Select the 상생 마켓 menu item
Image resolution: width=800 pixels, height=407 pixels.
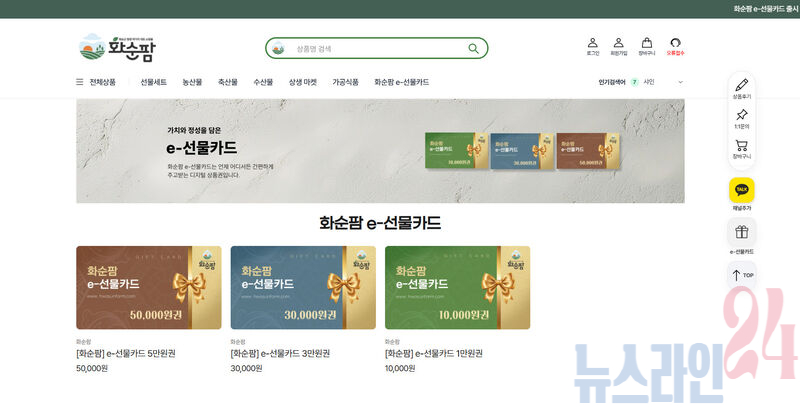pyautogui.click(x=302, y=82)
